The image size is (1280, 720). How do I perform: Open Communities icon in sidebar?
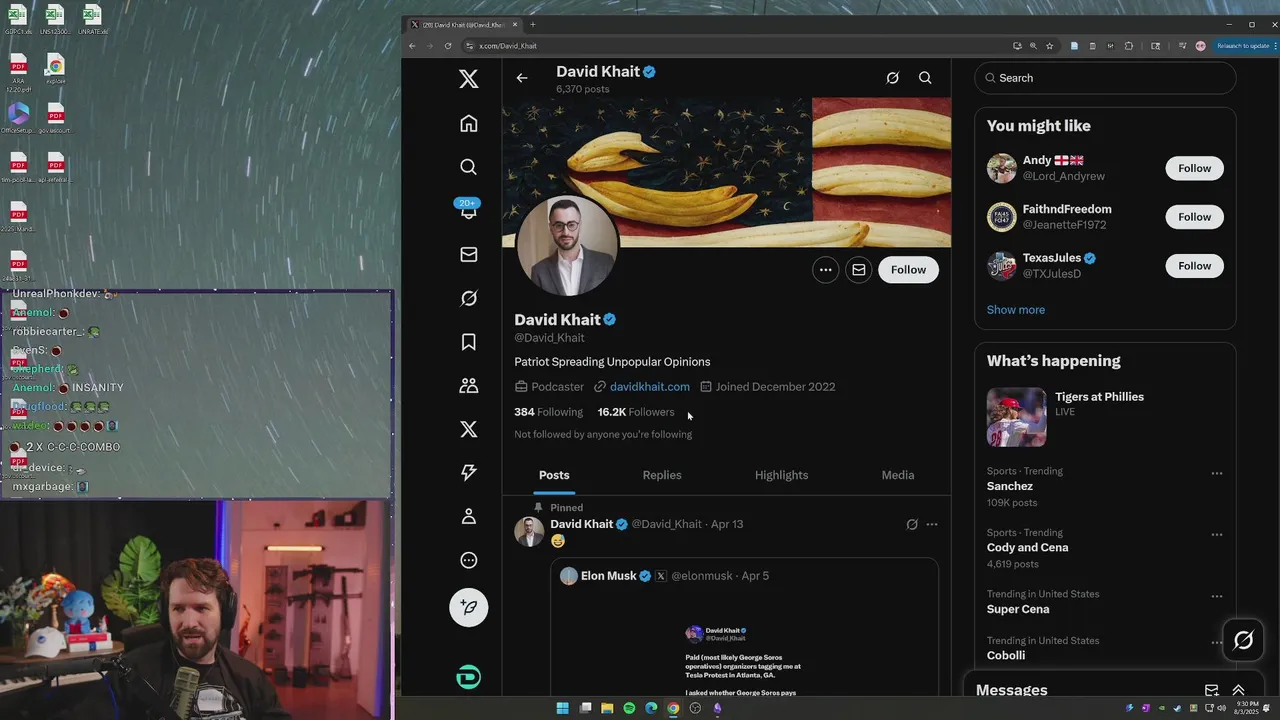[469, 386]
